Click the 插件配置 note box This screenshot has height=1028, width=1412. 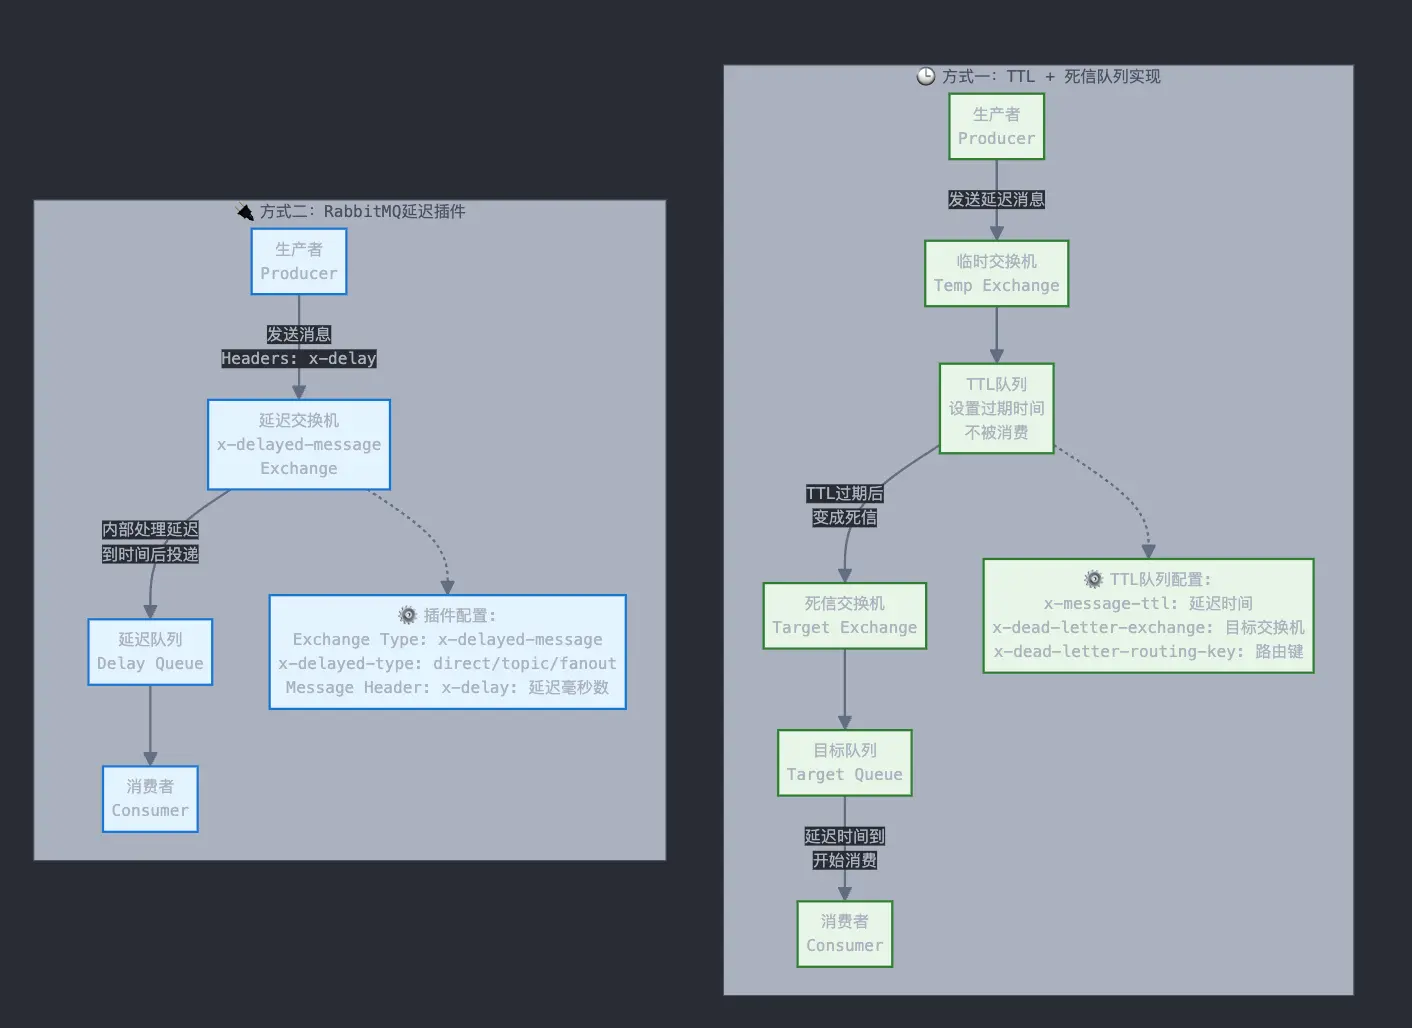[447, 652]
